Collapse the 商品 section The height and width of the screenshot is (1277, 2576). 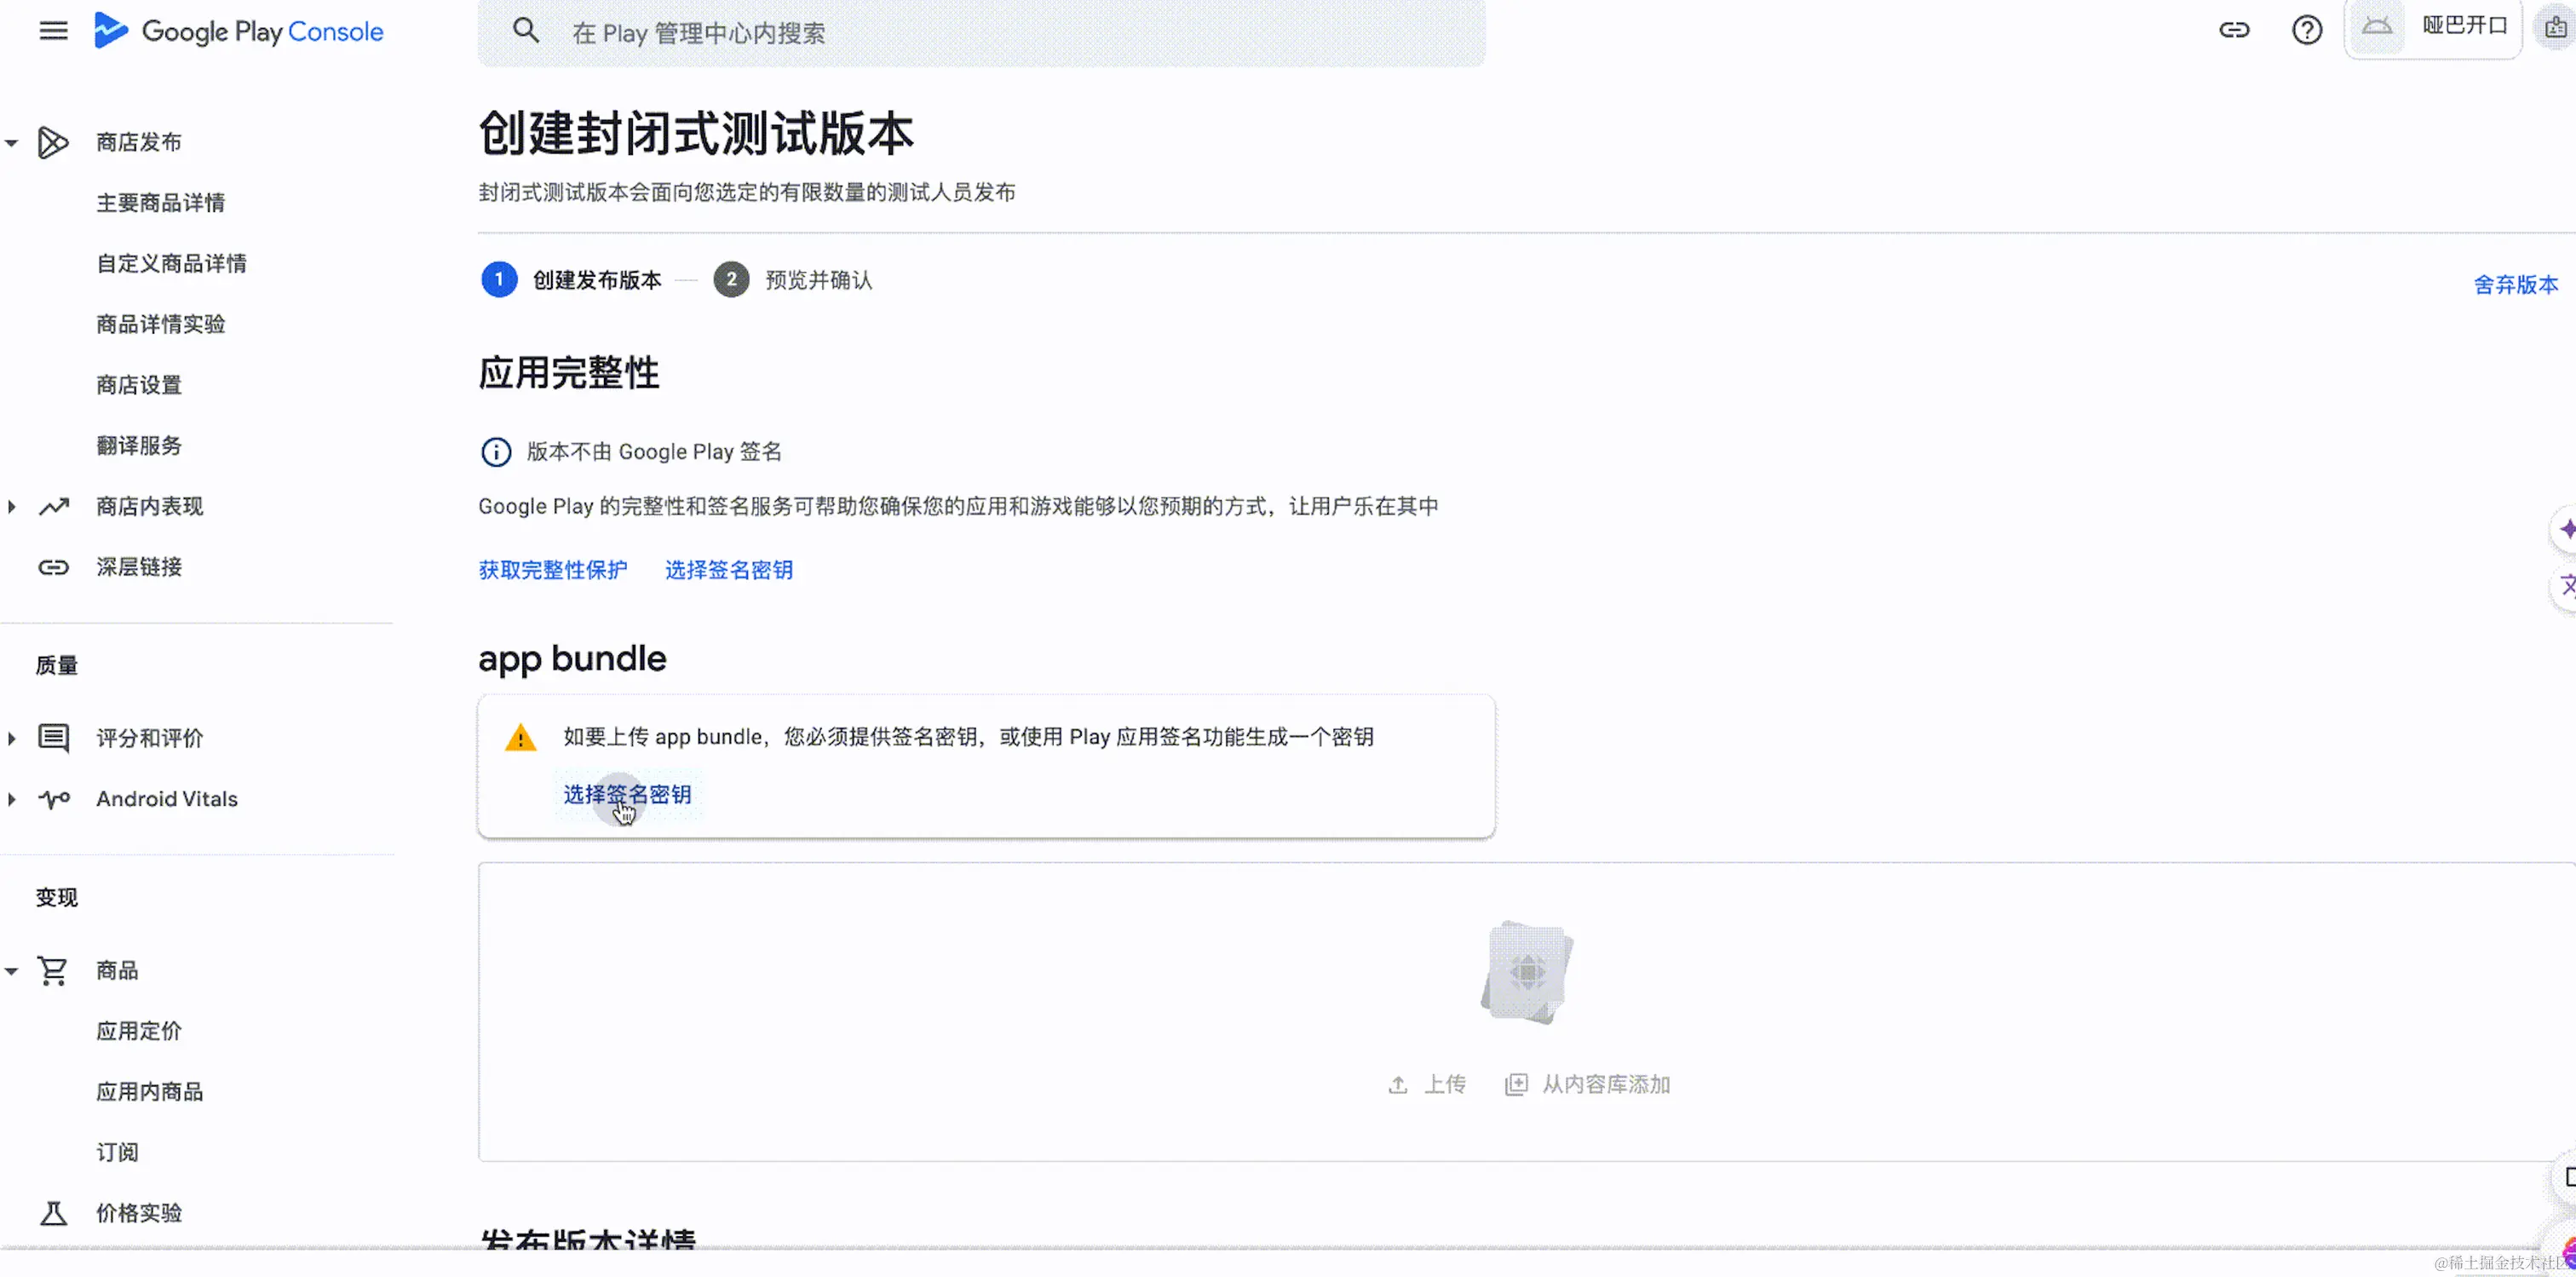coord(12,971)
